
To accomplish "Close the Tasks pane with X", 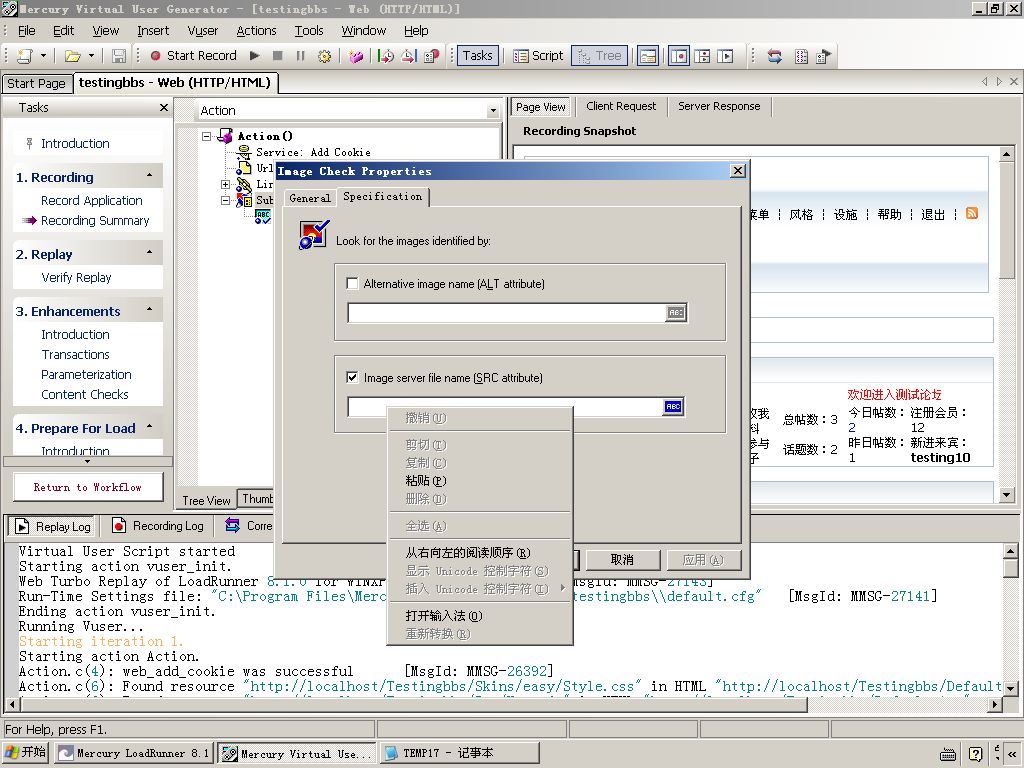I will click(164, 107).
